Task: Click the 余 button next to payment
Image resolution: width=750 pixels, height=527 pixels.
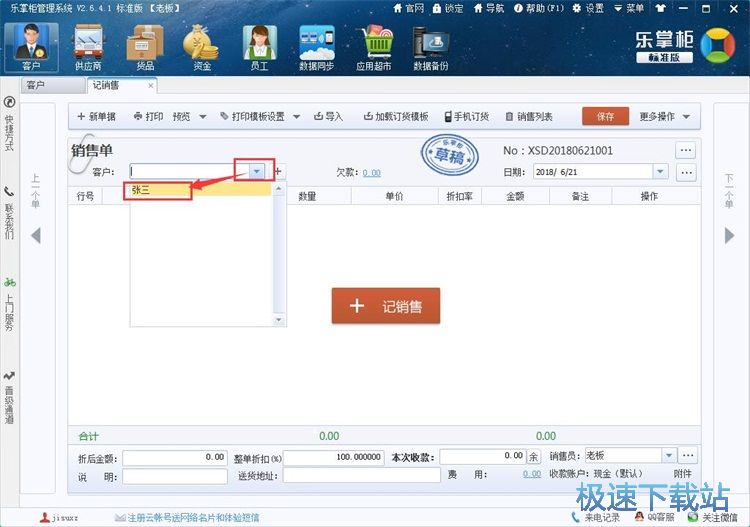Action: [x=533, y=457]
